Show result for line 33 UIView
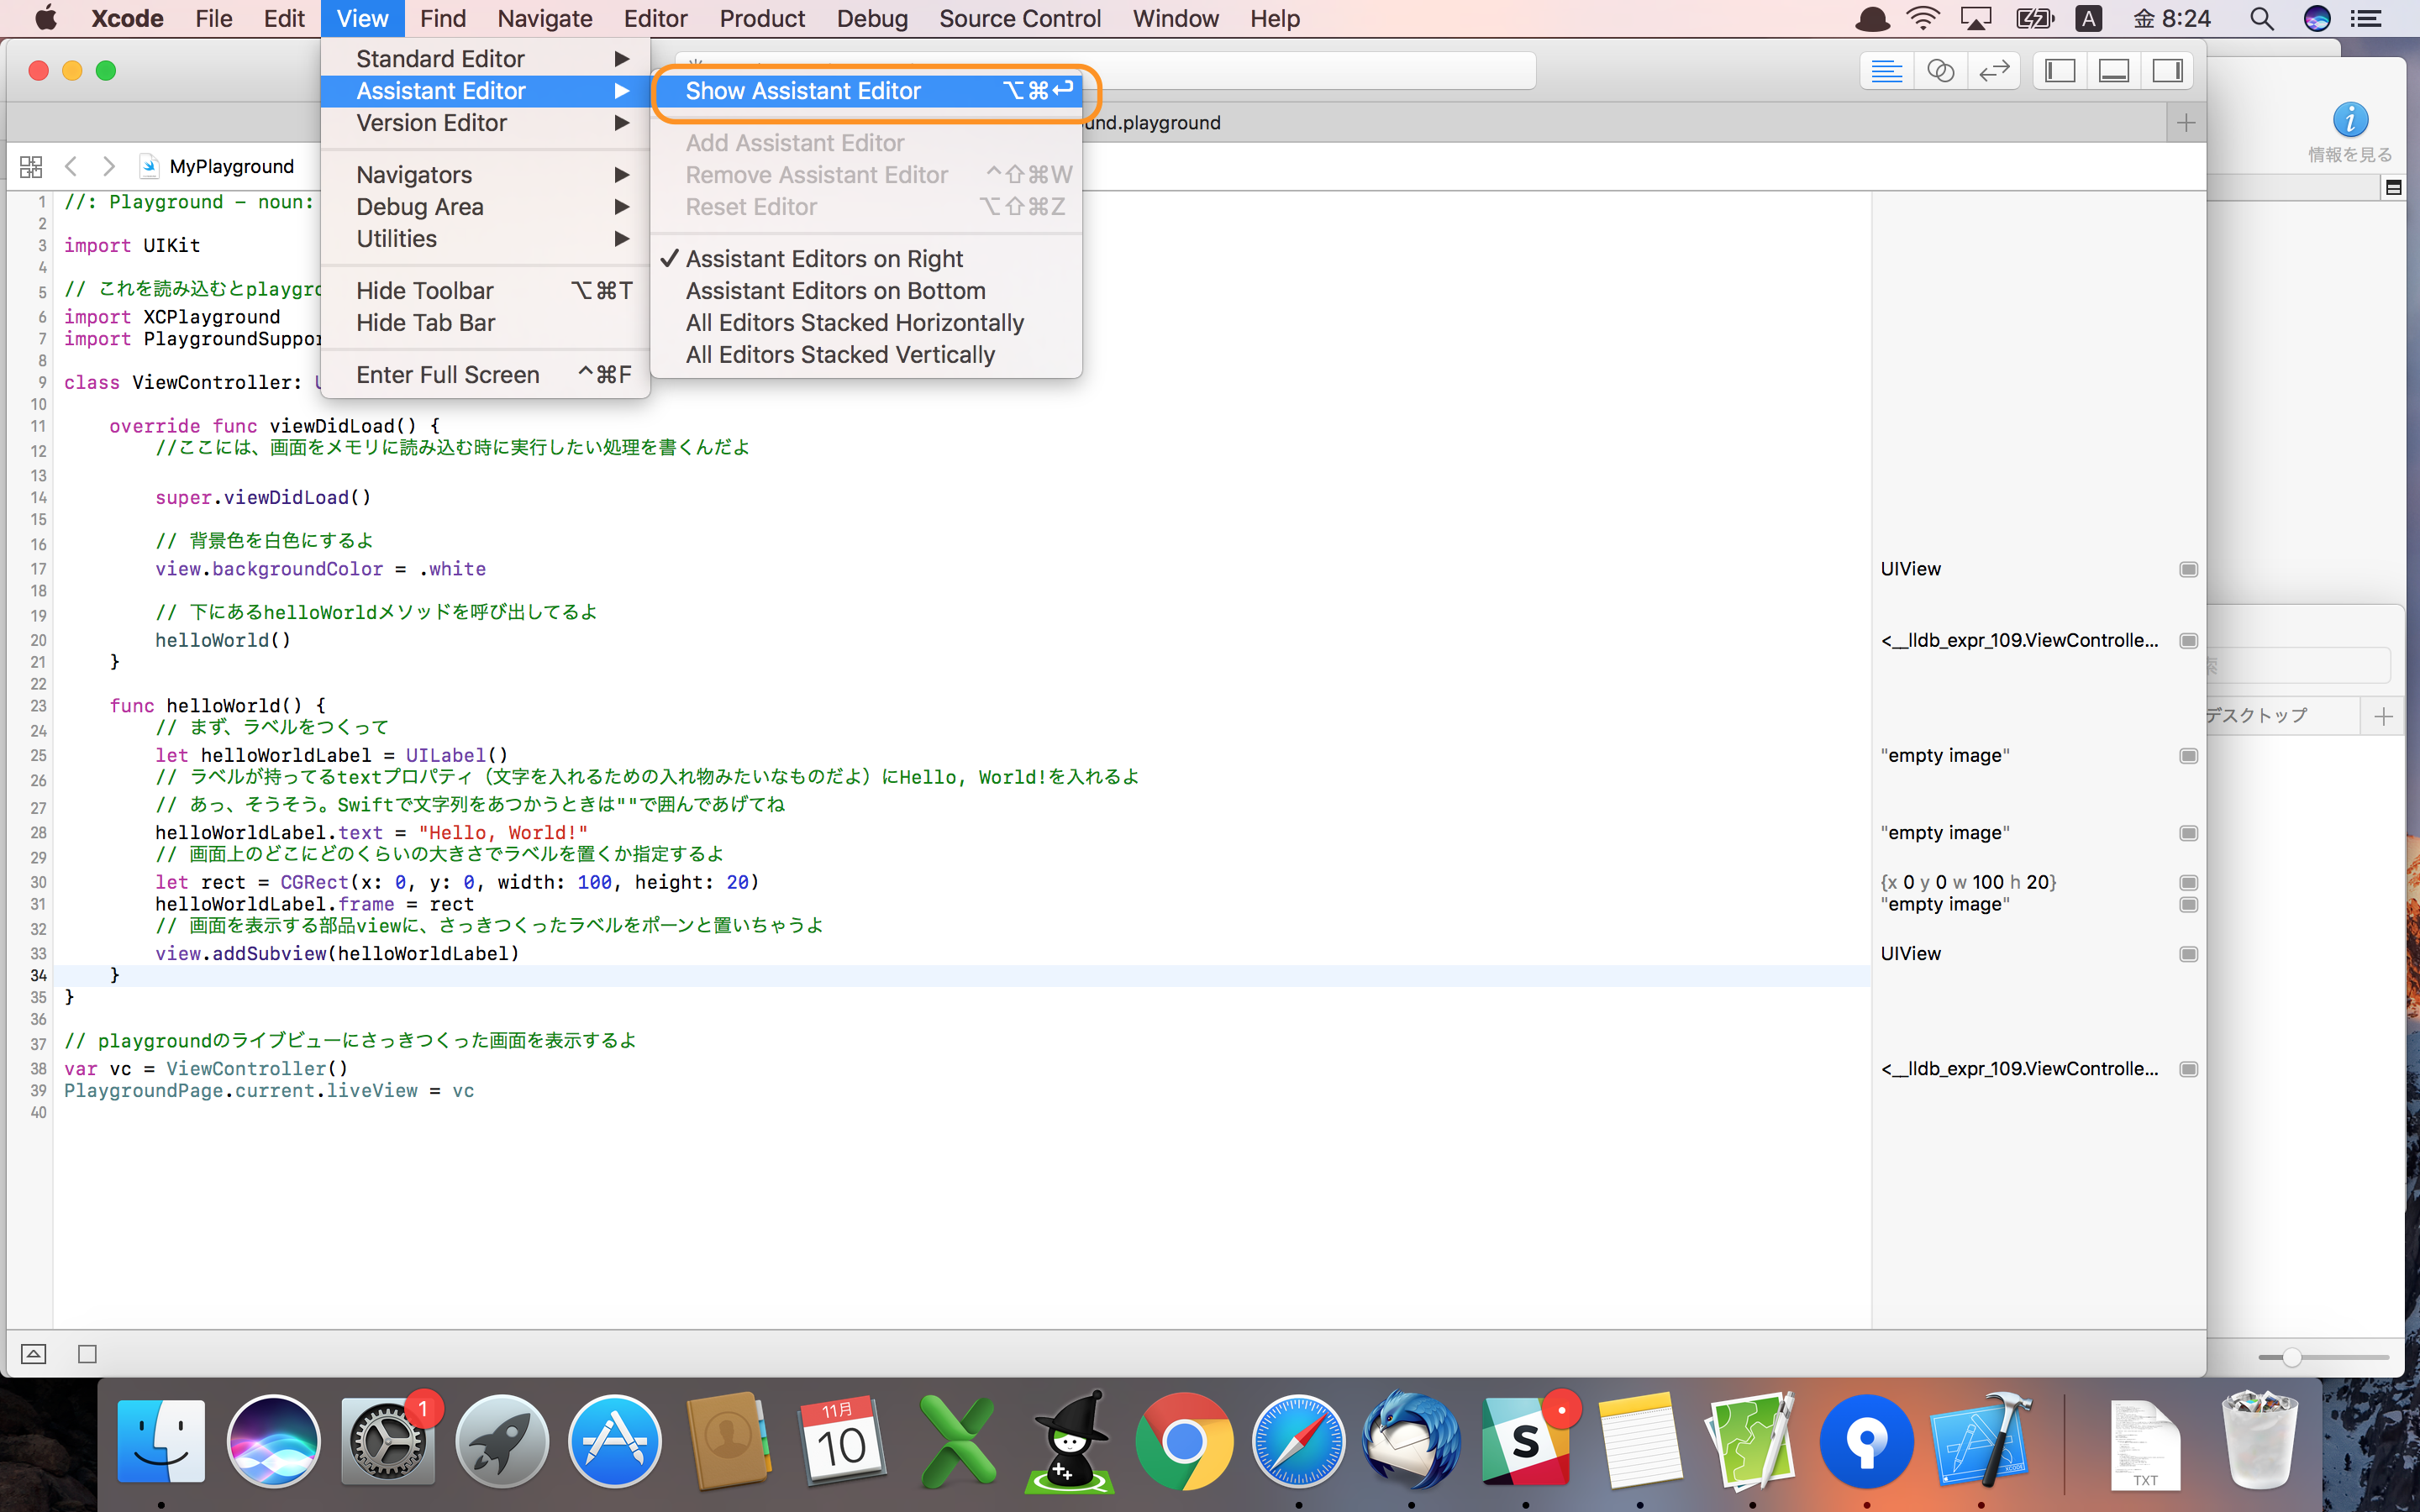 tap(2188, 954)
